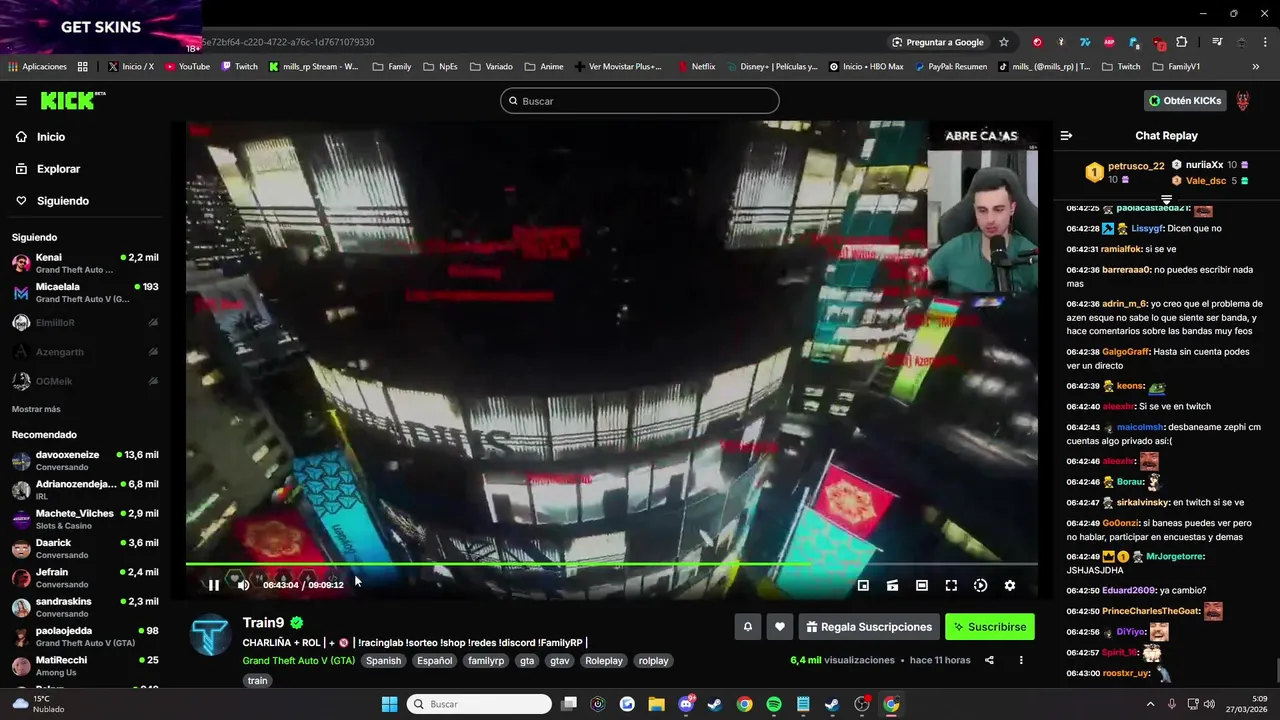Follow Train9 with heart button
The image size is (1280, 720).
click(x=780, y=627)
